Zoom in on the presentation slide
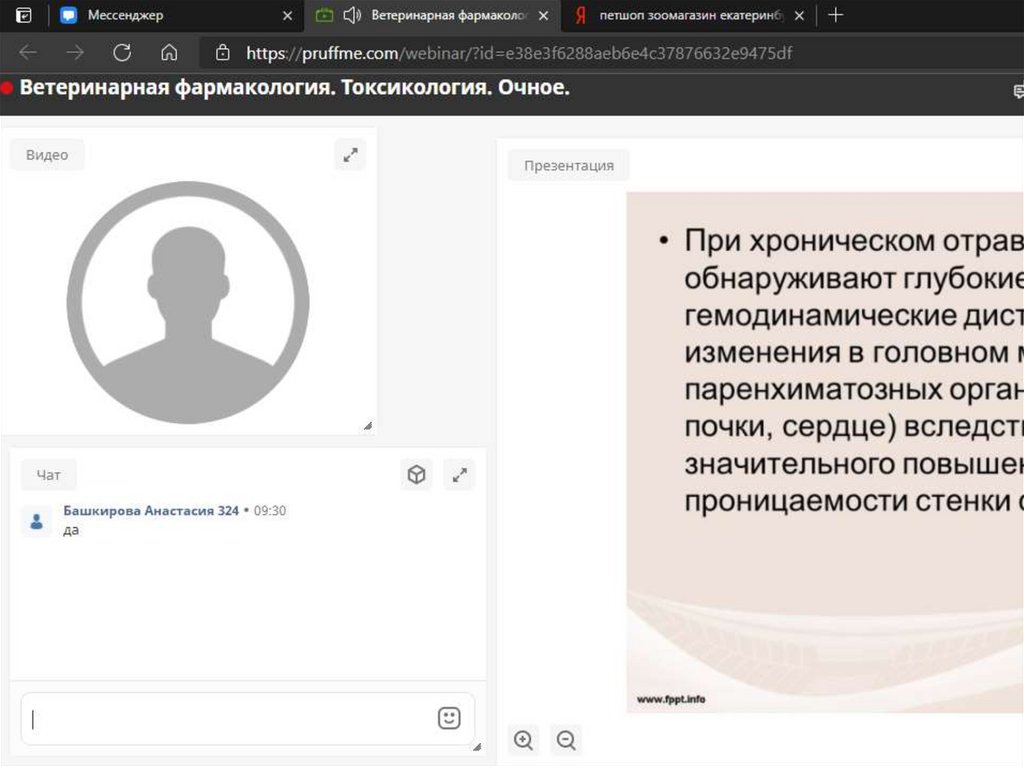 click(x=523, y=740)
